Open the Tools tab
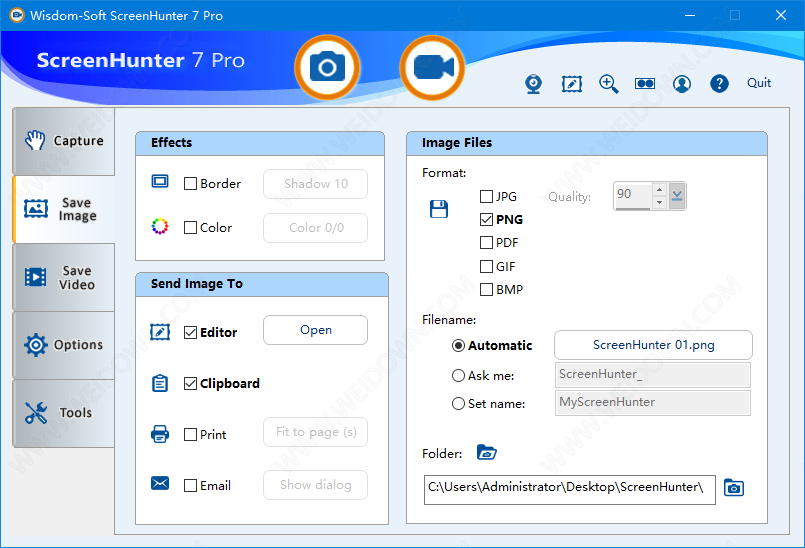The height and width of the screenshot is (548, 805). 64,413
